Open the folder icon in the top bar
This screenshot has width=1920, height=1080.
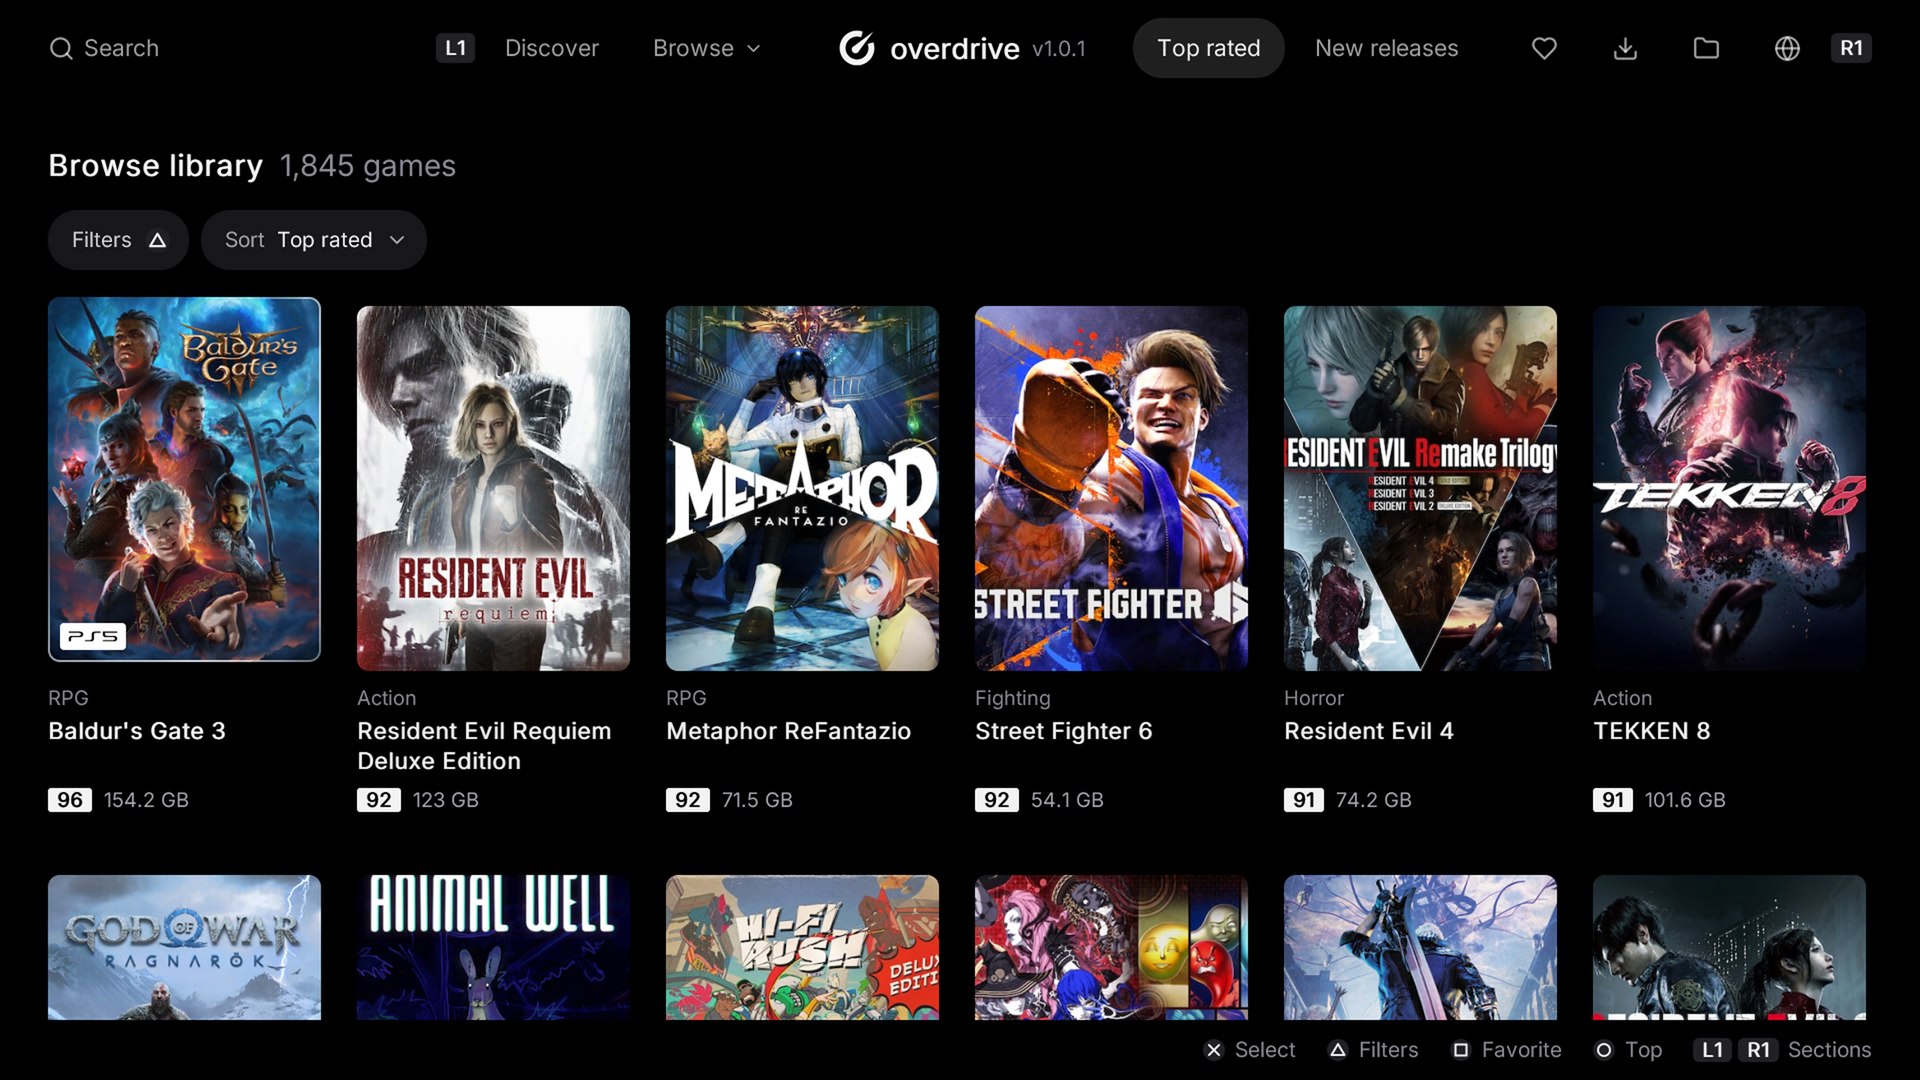[x=1706, y=48]
